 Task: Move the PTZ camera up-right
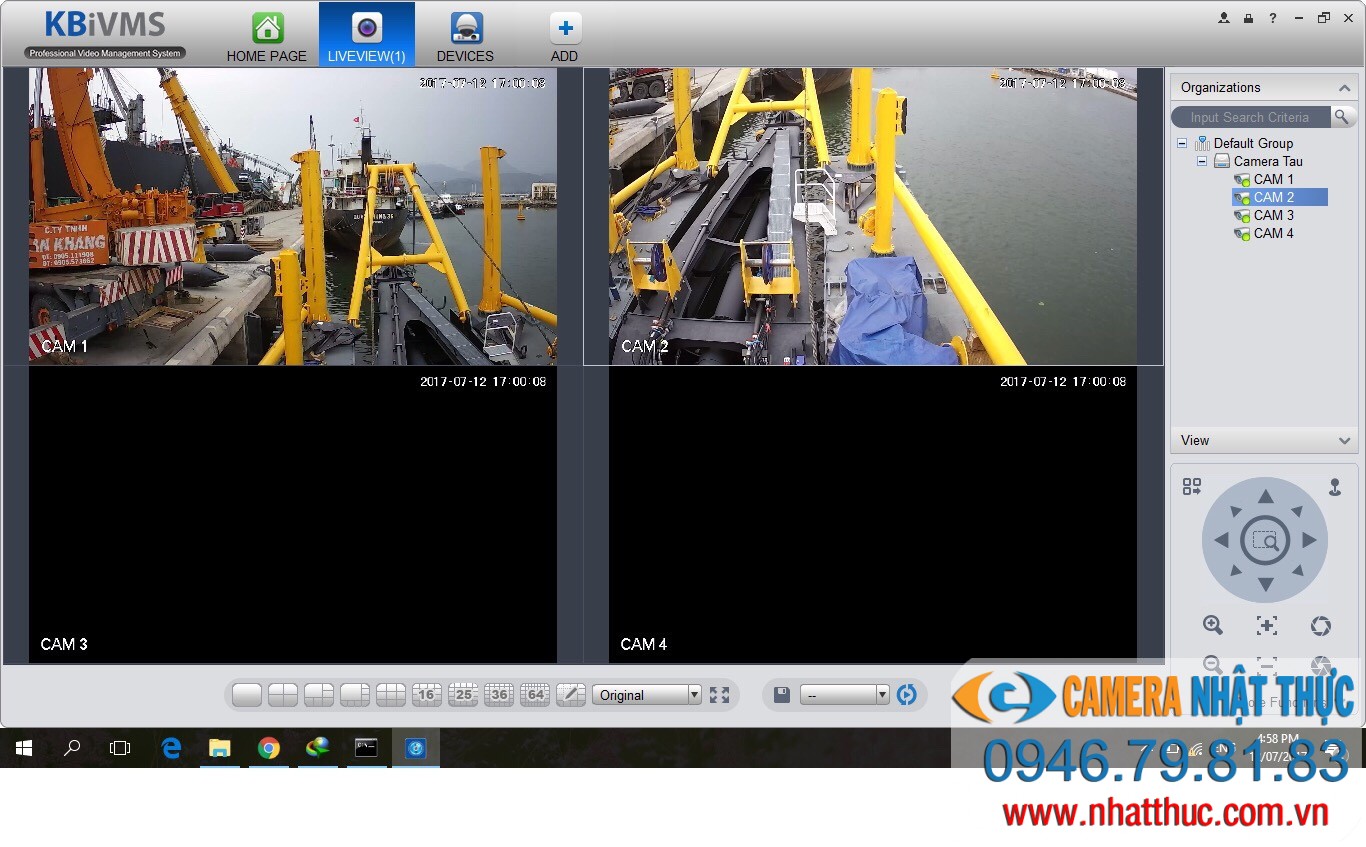click(1297, 511)
